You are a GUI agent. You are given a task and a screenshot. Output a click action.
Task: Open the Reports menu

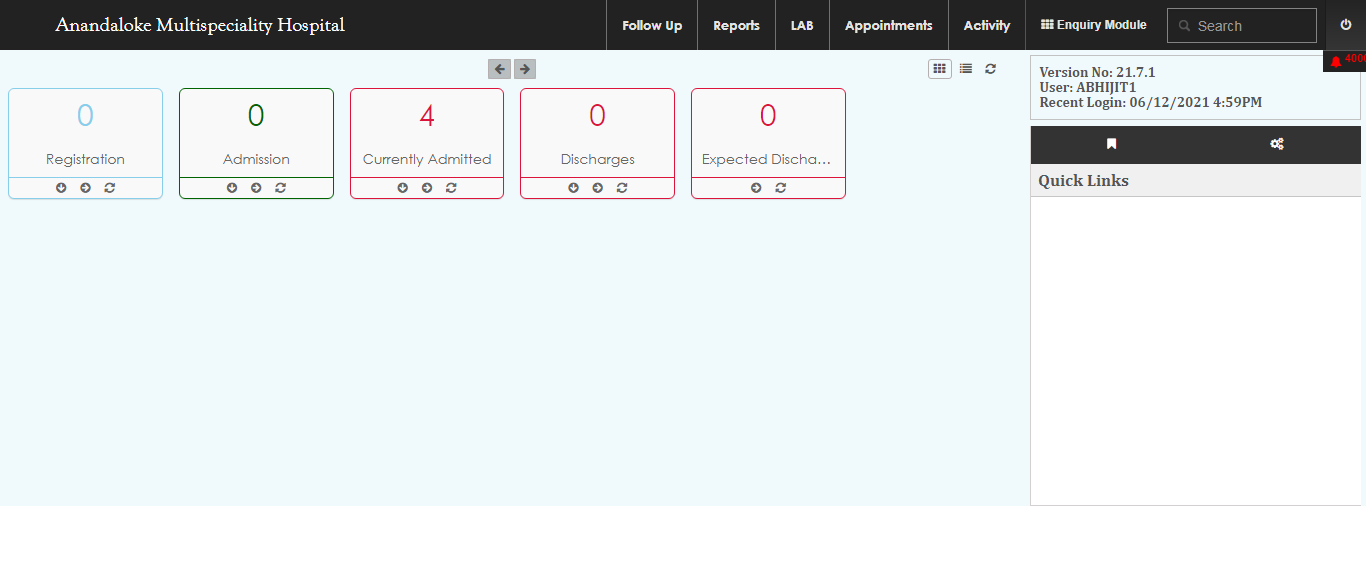[x=736, y=26]
